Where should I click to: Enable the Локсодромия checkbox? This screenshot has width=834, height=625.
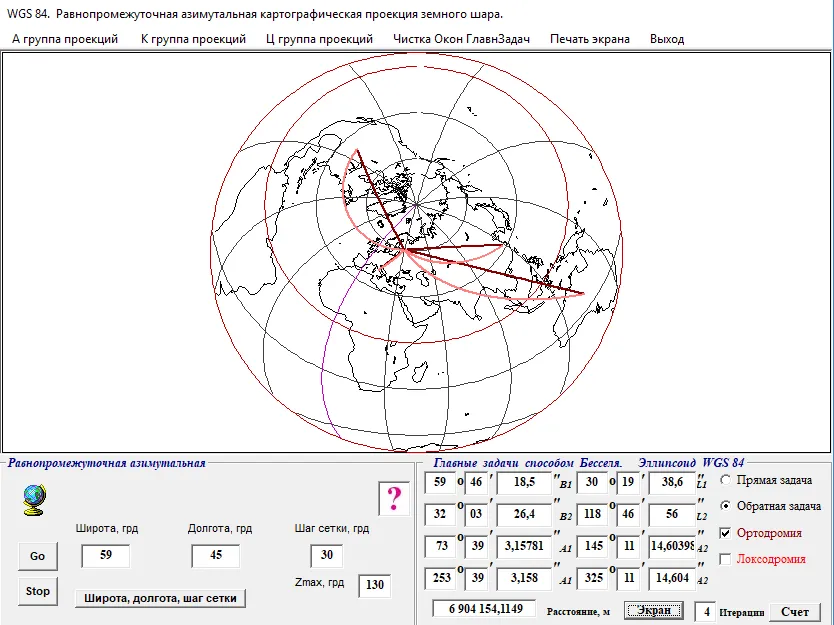(727, 559)
